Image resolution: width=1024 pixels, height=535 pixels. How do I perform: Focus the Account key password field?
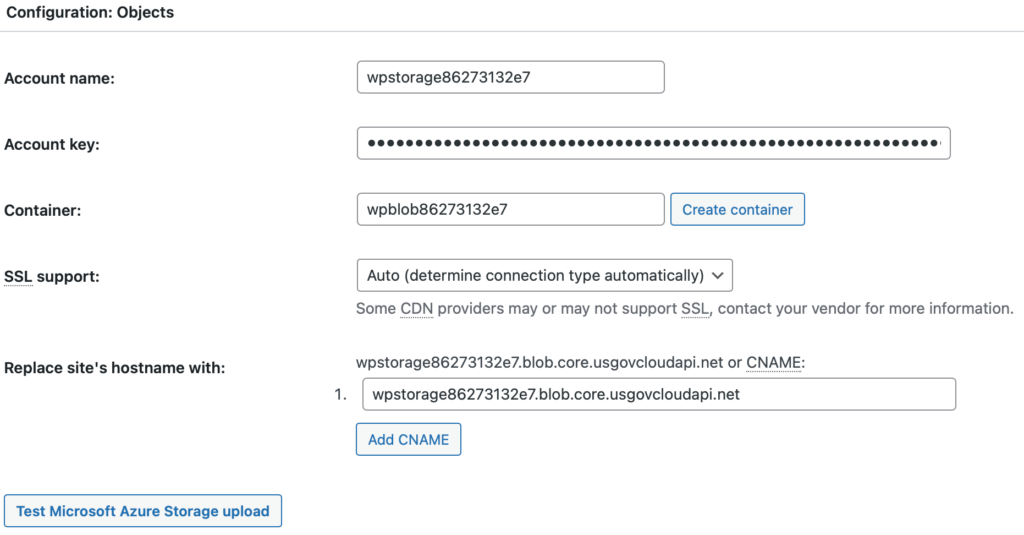[654, 143]
